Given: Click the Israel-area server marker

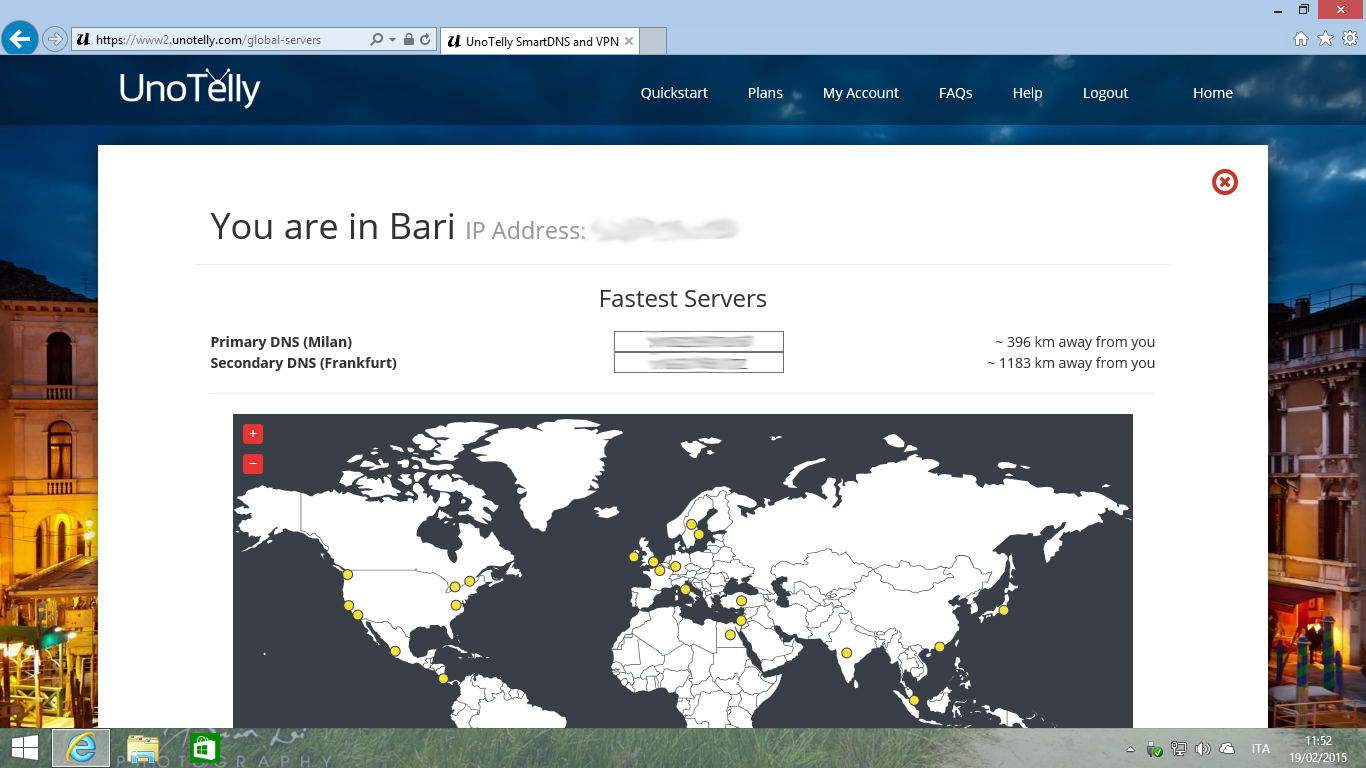Looking at the screenshot, I should click(741, 621).
